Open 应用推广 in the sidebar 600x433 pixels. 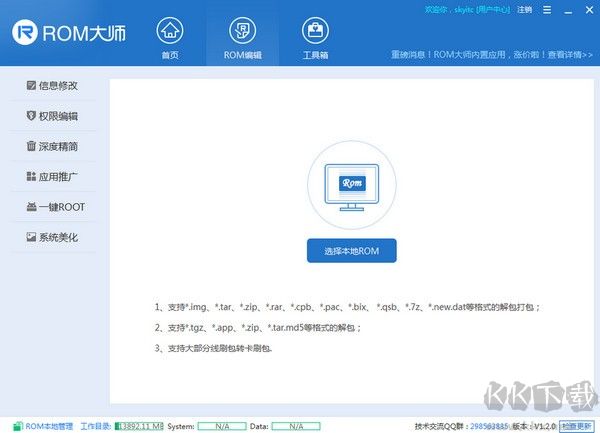pos(52,176)
